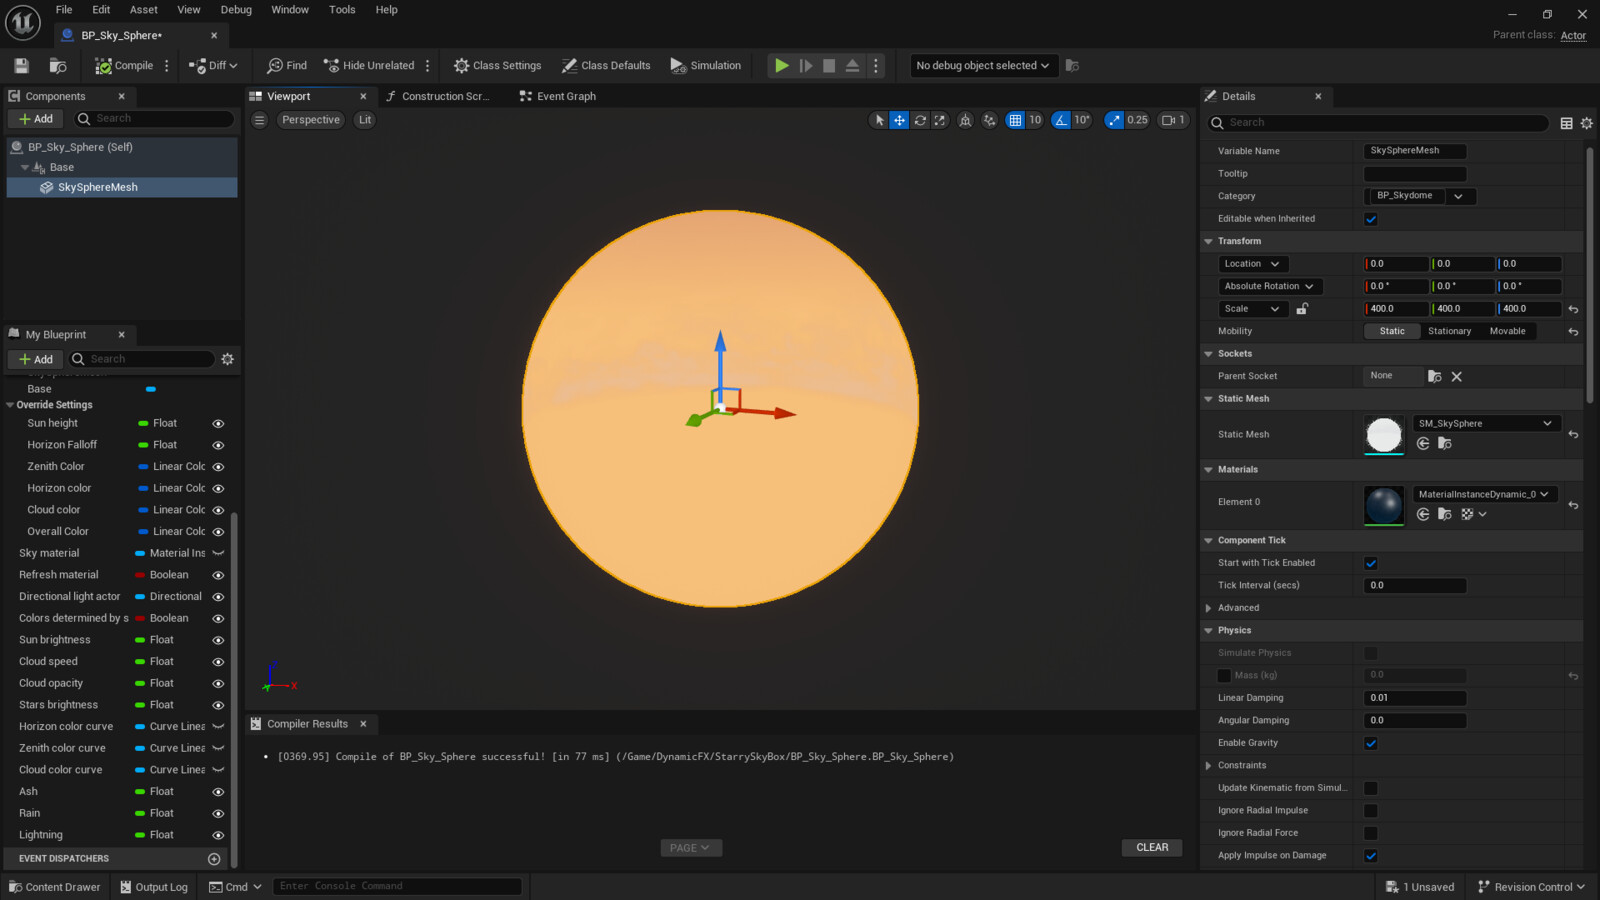Open viewport options hamburger menu
The height and width of the screenshot is (900, 1600).
(x=259, y=120)
